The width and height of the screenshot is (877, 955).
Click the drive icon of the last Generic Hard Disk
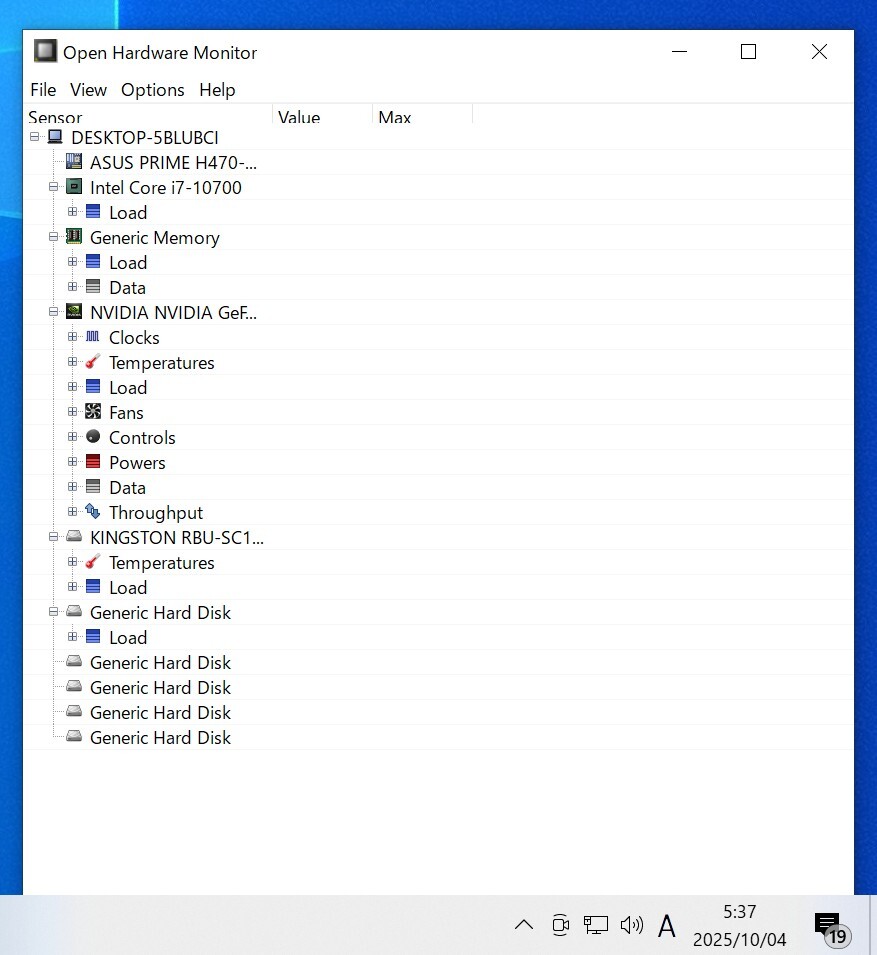tap(74, 736)
